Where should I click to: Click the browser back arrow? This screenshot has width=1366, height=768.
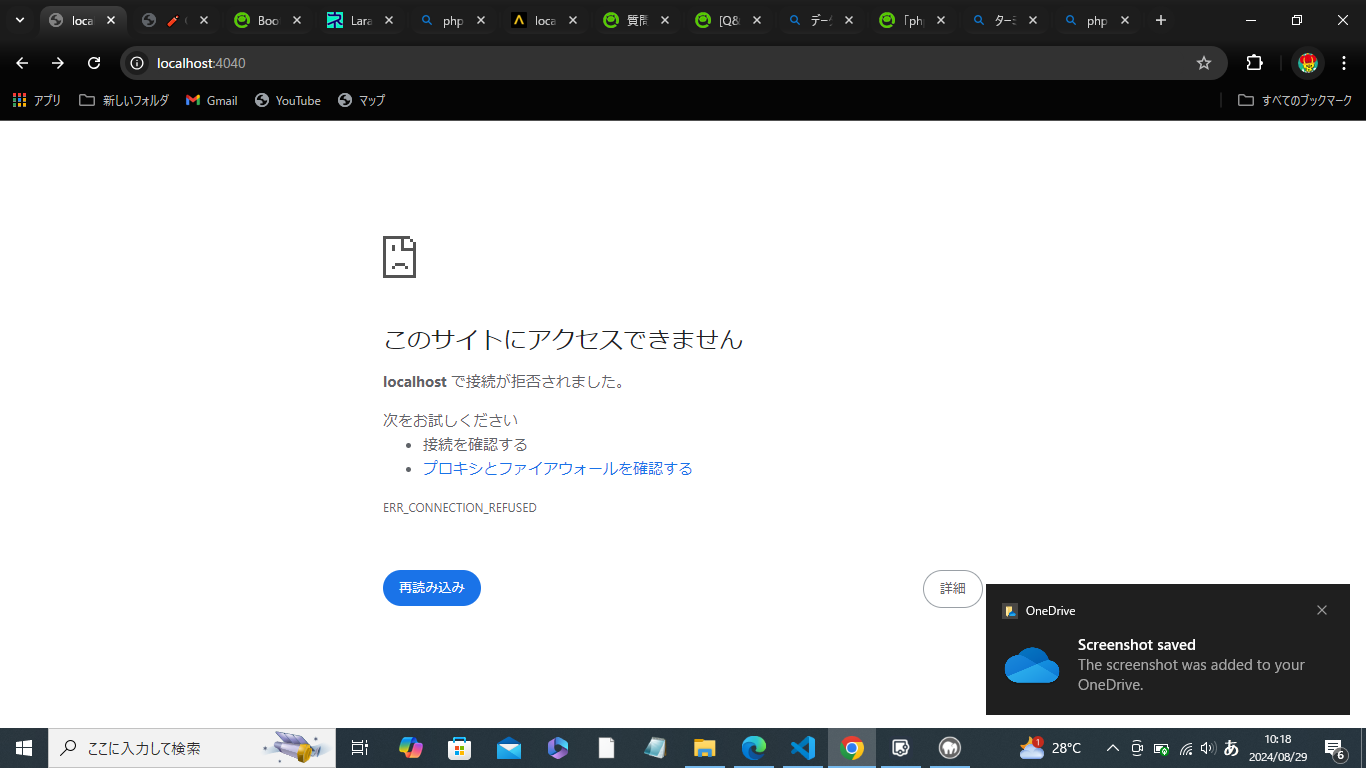[x=22, y=63]
